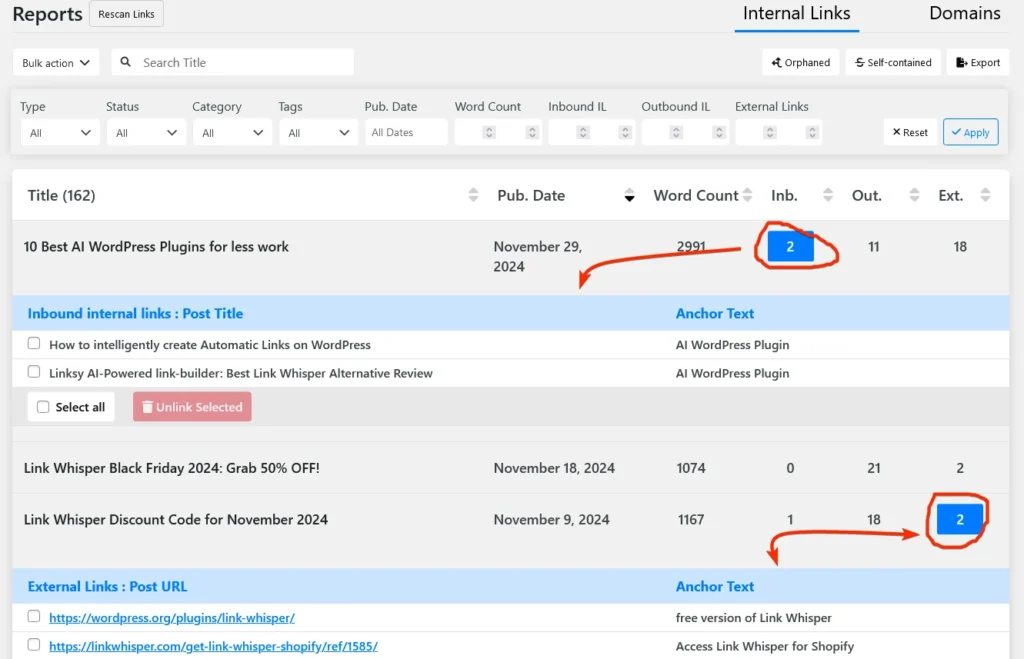This screenshot has height=659, width=1024.
Task: Show Self-contained posts
Action: [893, 63]
